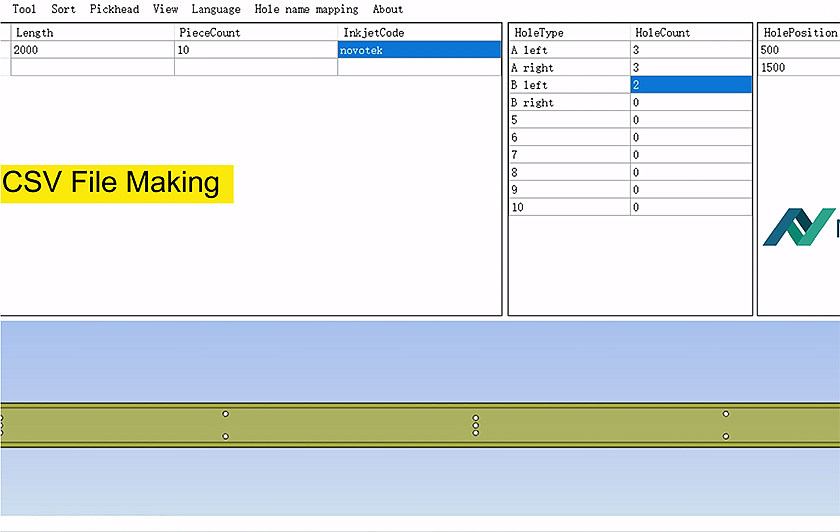The height and width of the screenshot is (532, 840).
Task: Open Hole name mapping menu
Action: [306, 9]
